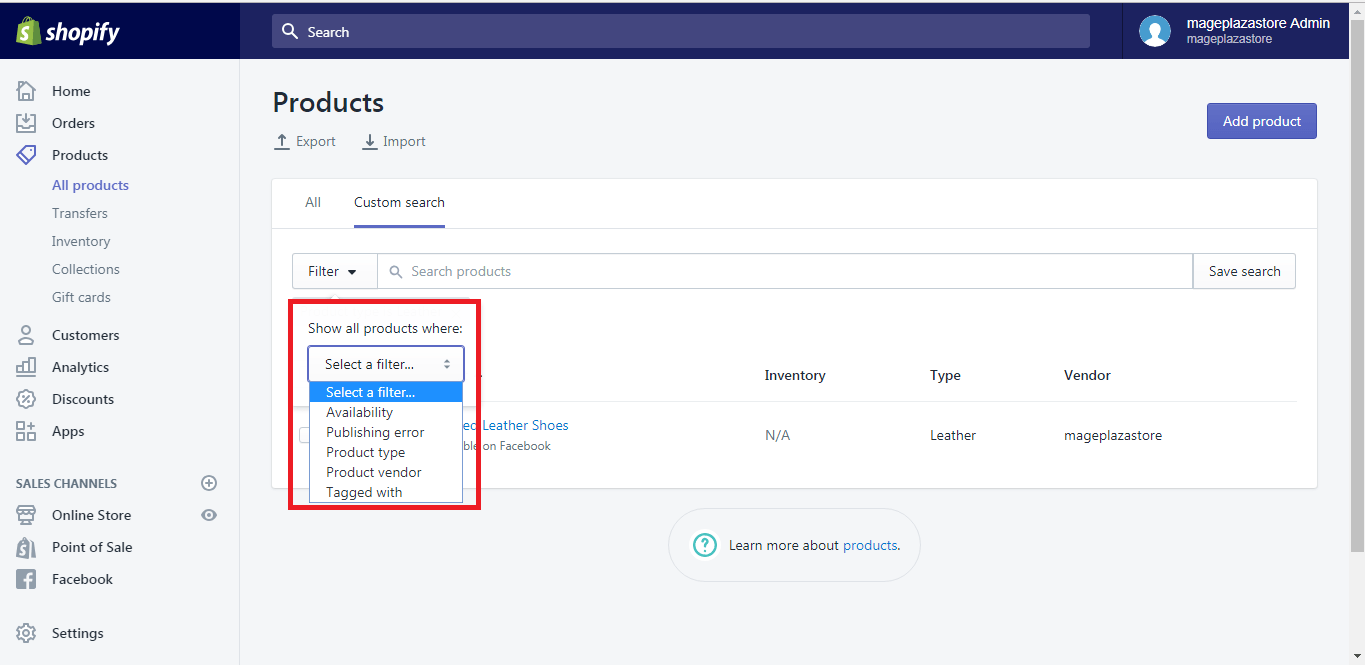The height and width of the screenshot is (665, 1365).
Task: Preview Online Store with the eye toggle
Action: (x=208, y=514)
